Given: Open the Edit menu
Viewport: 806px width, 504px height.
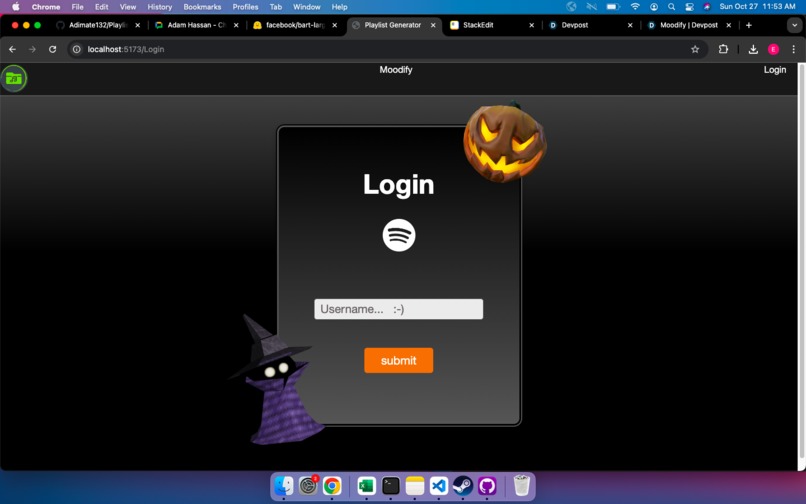Looking at the screenshot, I should click(x=102, y=7).
